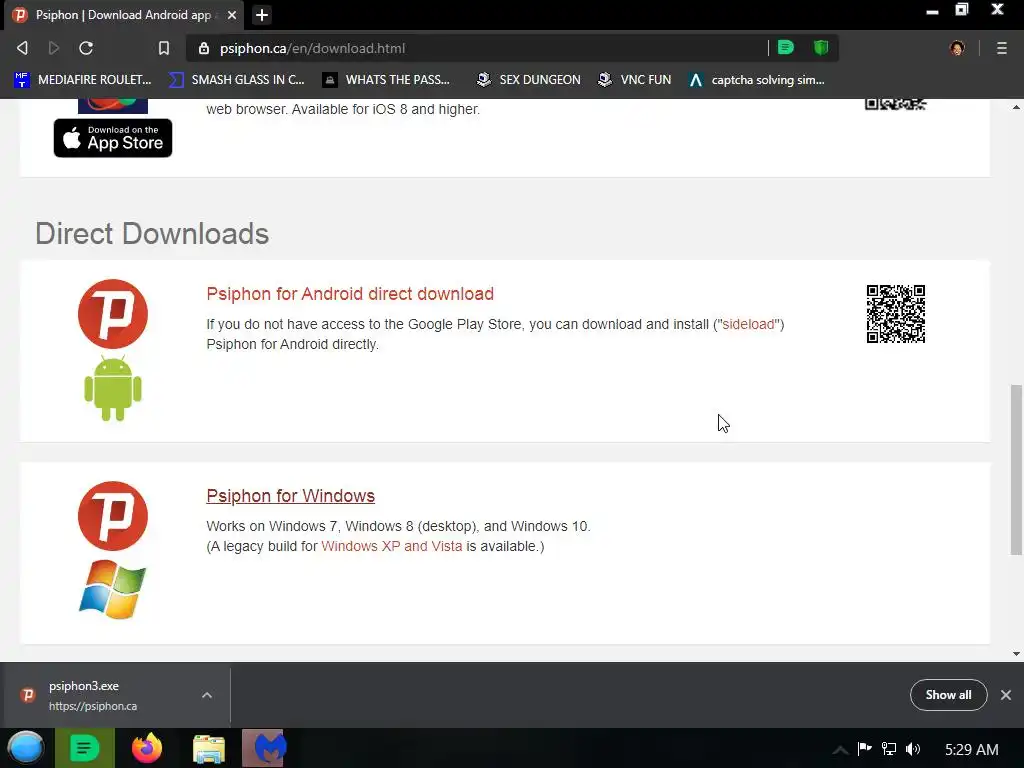The height and width of the screenshot is (768, 1024).
Task: Launch Firefox from the taskbar
Action: [147, 748]
